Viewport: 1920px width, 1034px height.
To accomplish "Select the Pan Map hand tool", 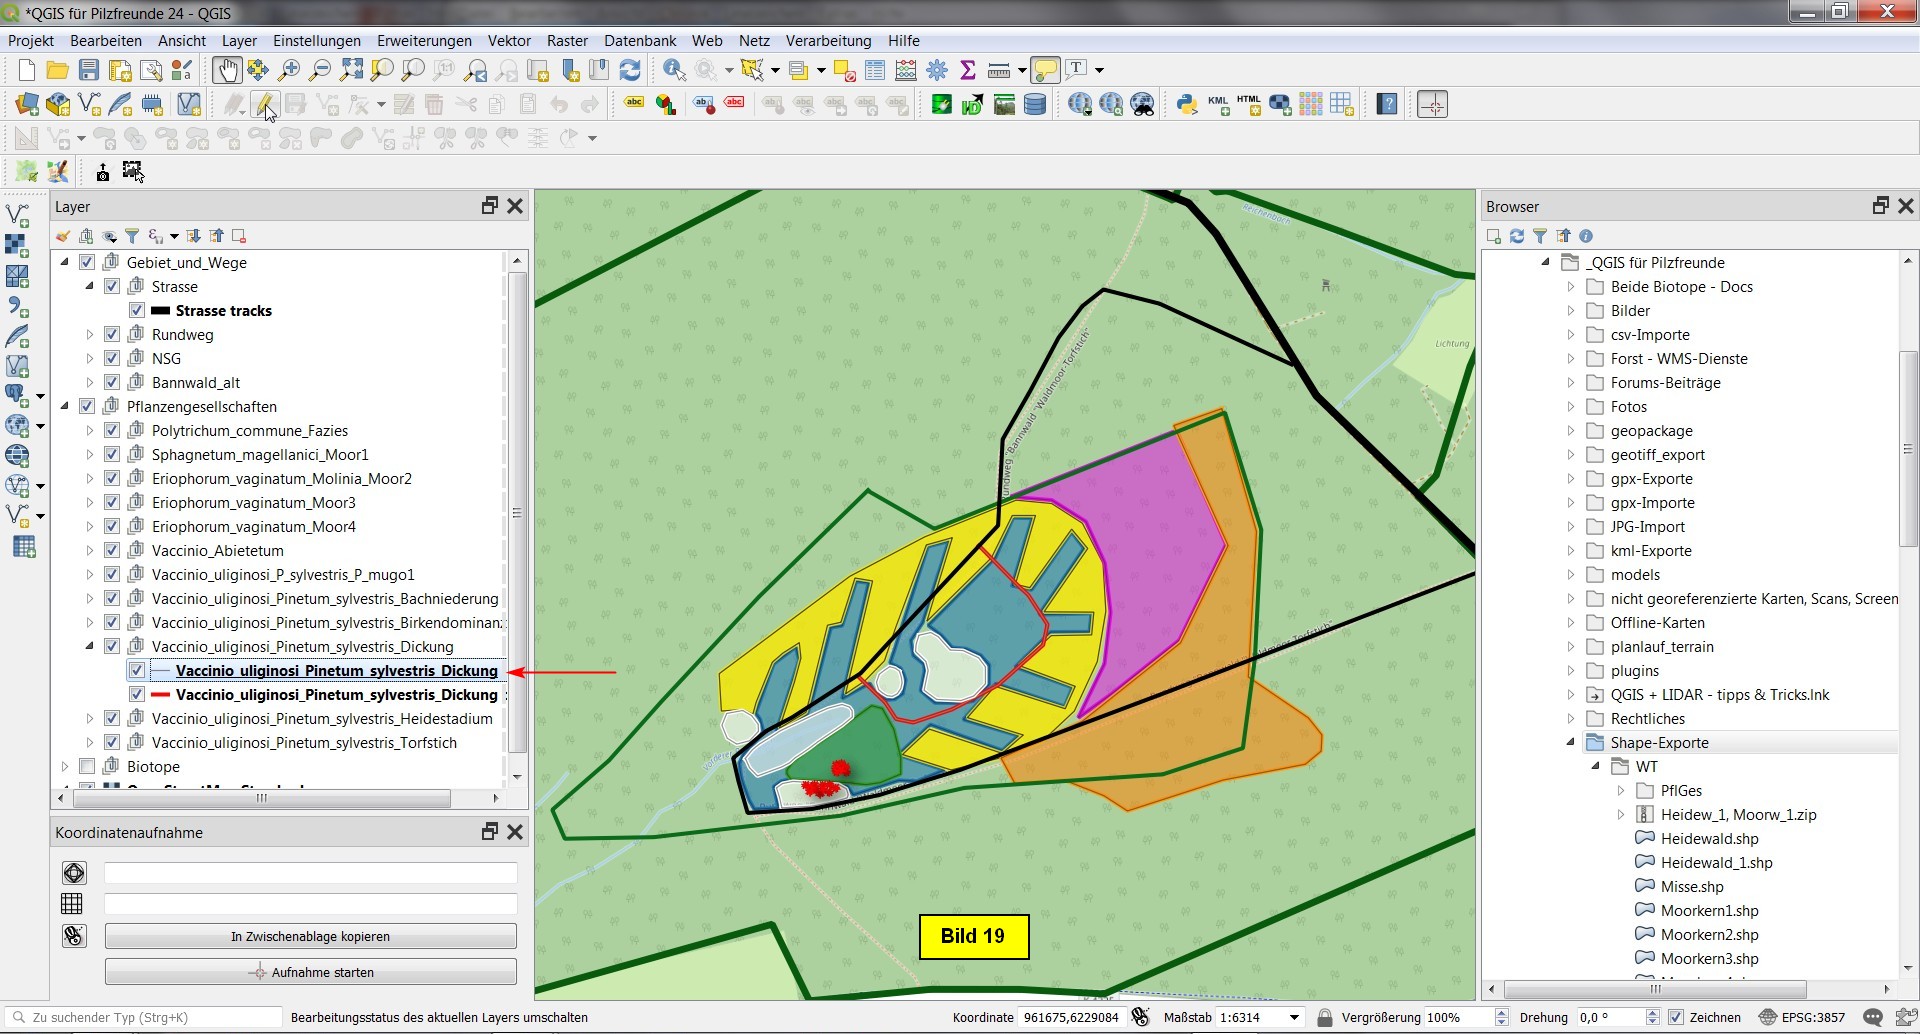I will pos(226,70).
